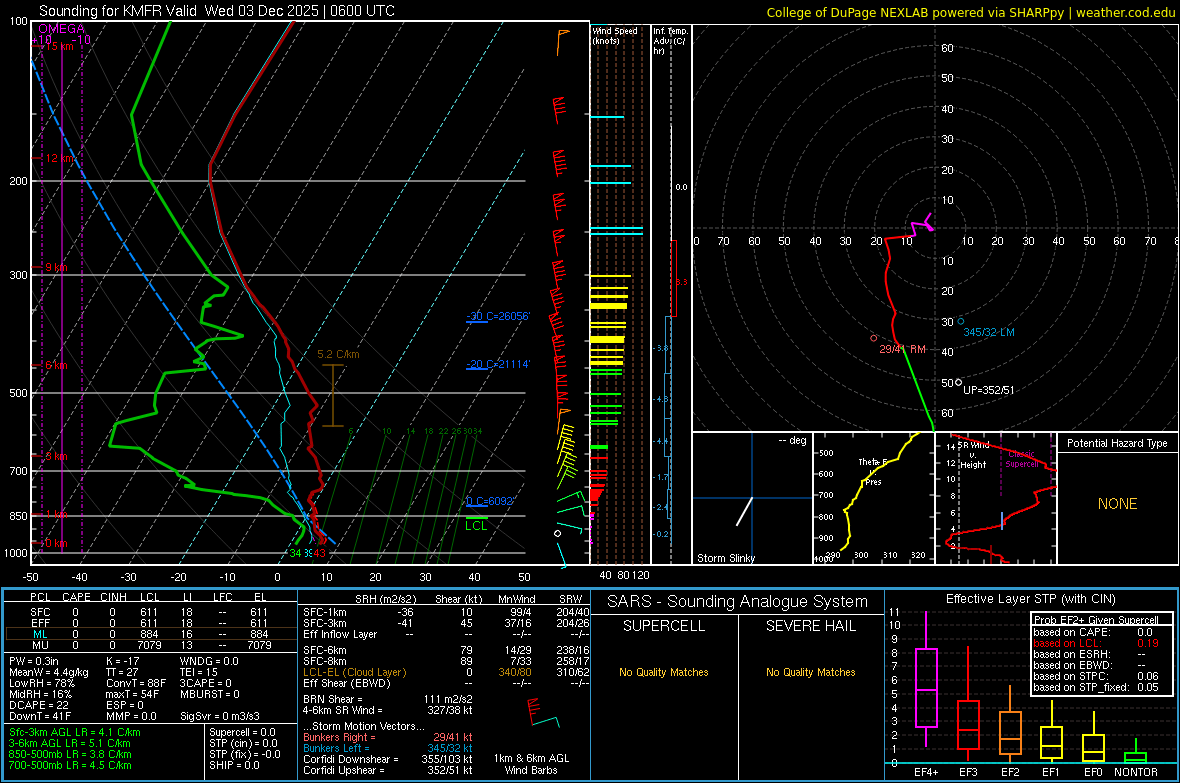The height and width of the screenshot is (783, 1180).
Task: Select the highlighted ML parcel row
Action: (x=150, y=634)
